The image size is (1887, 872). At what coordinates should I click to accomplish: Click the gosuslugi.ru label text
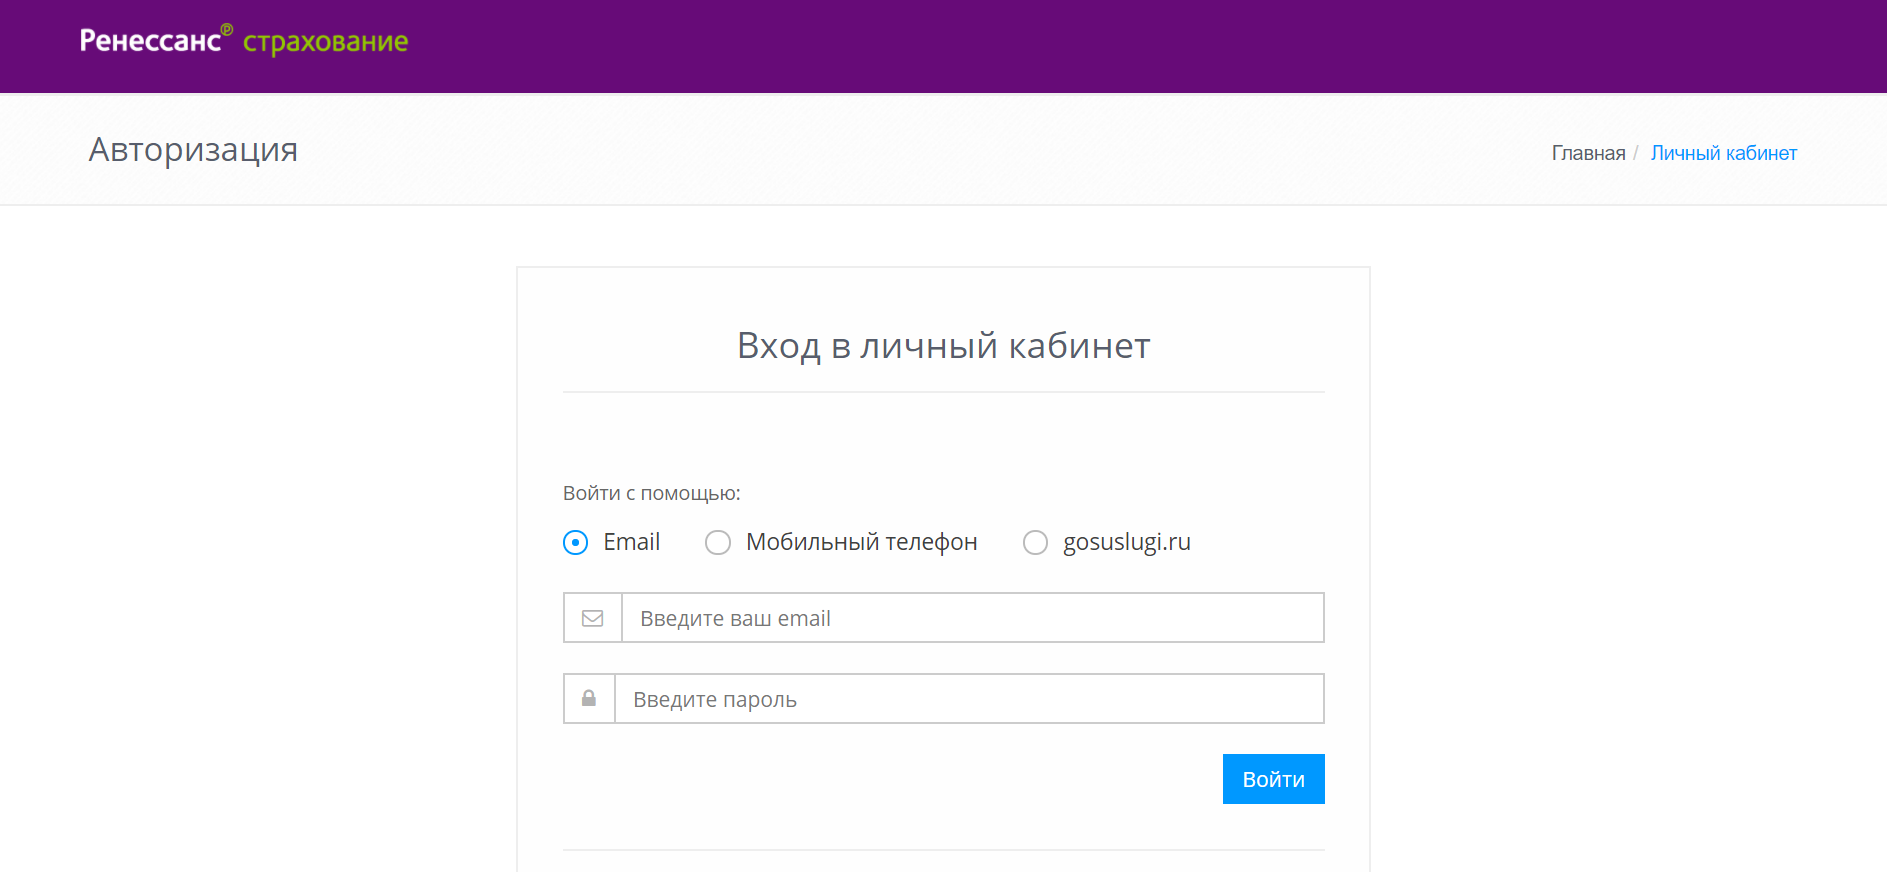tap(1126, 542)
